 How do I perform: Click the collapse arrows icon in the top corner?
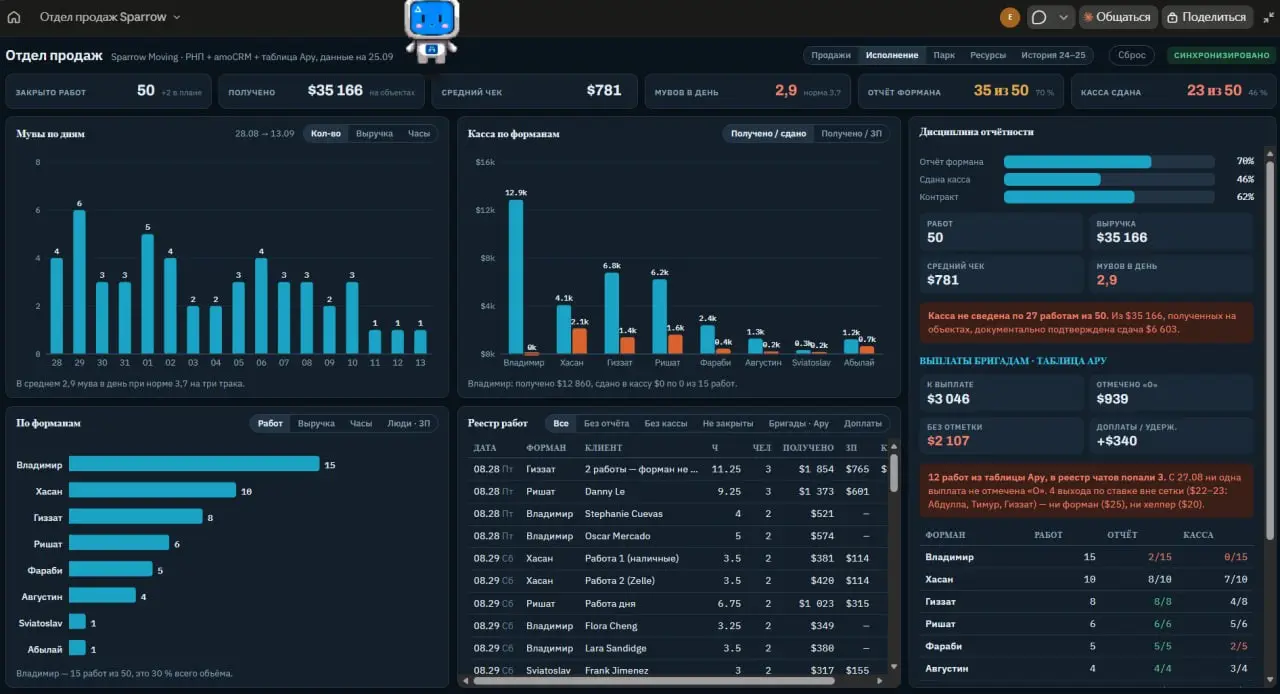tap(1269, 17)
